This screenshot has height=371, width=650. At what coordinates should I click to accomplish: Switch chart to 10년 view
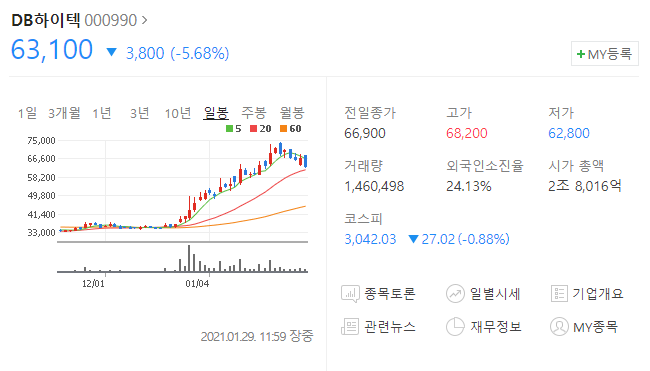point(178,113)
